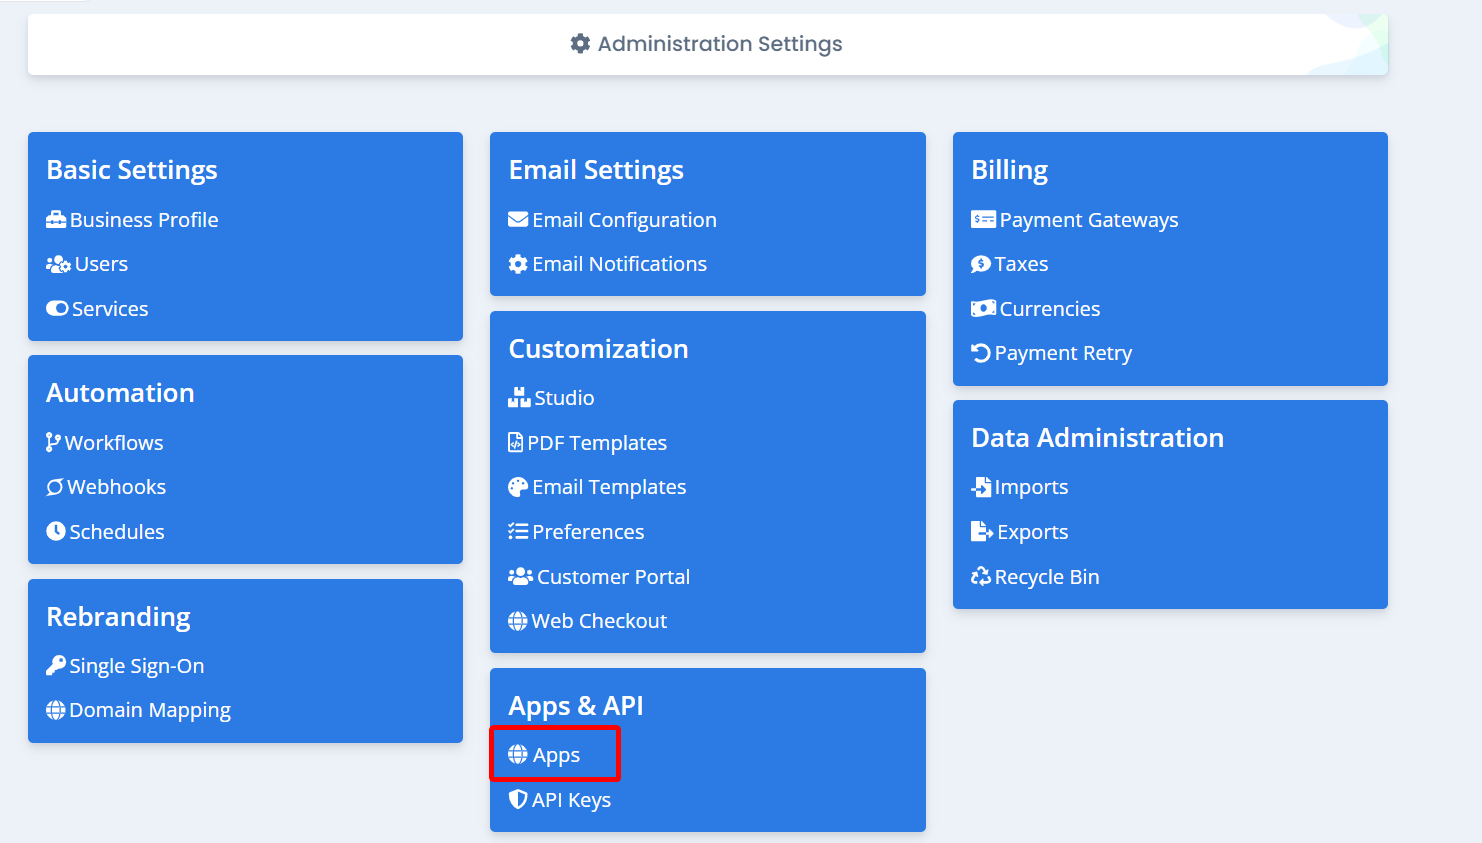Click the Email Notifications gear icon
This screenshot has height=843, width=1482.
pos(518,264)
